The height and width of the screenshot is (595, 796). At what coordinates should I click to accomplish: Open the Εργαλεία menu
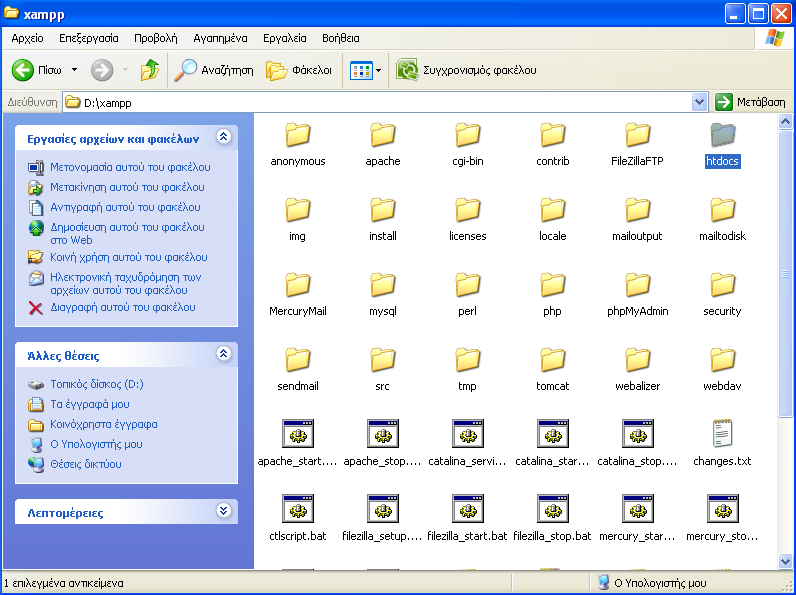285,38
